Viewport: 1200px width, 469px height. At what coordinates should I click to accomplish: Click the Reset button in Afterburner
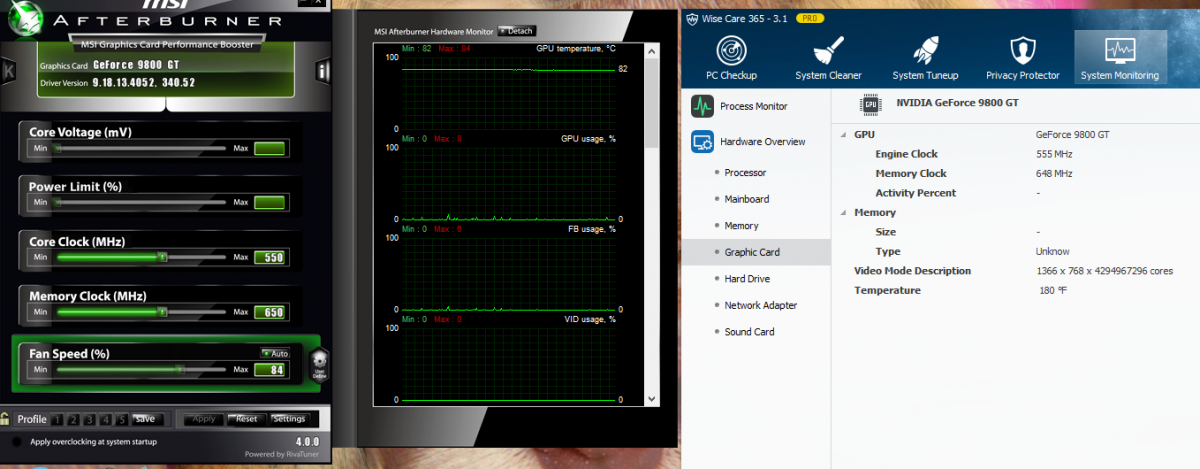(246, 419)
